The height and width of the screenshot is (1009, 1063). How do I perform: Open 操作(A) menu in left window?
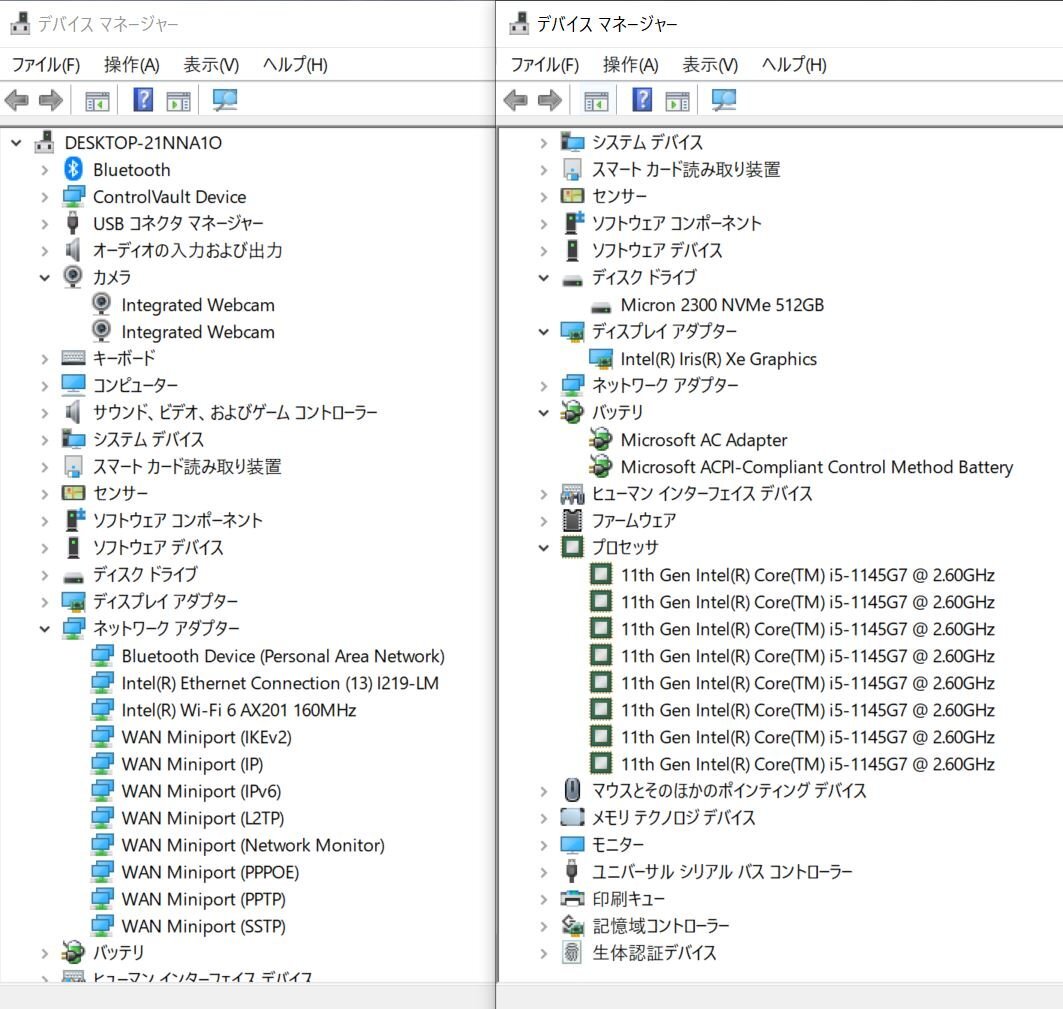coord(132,64)
